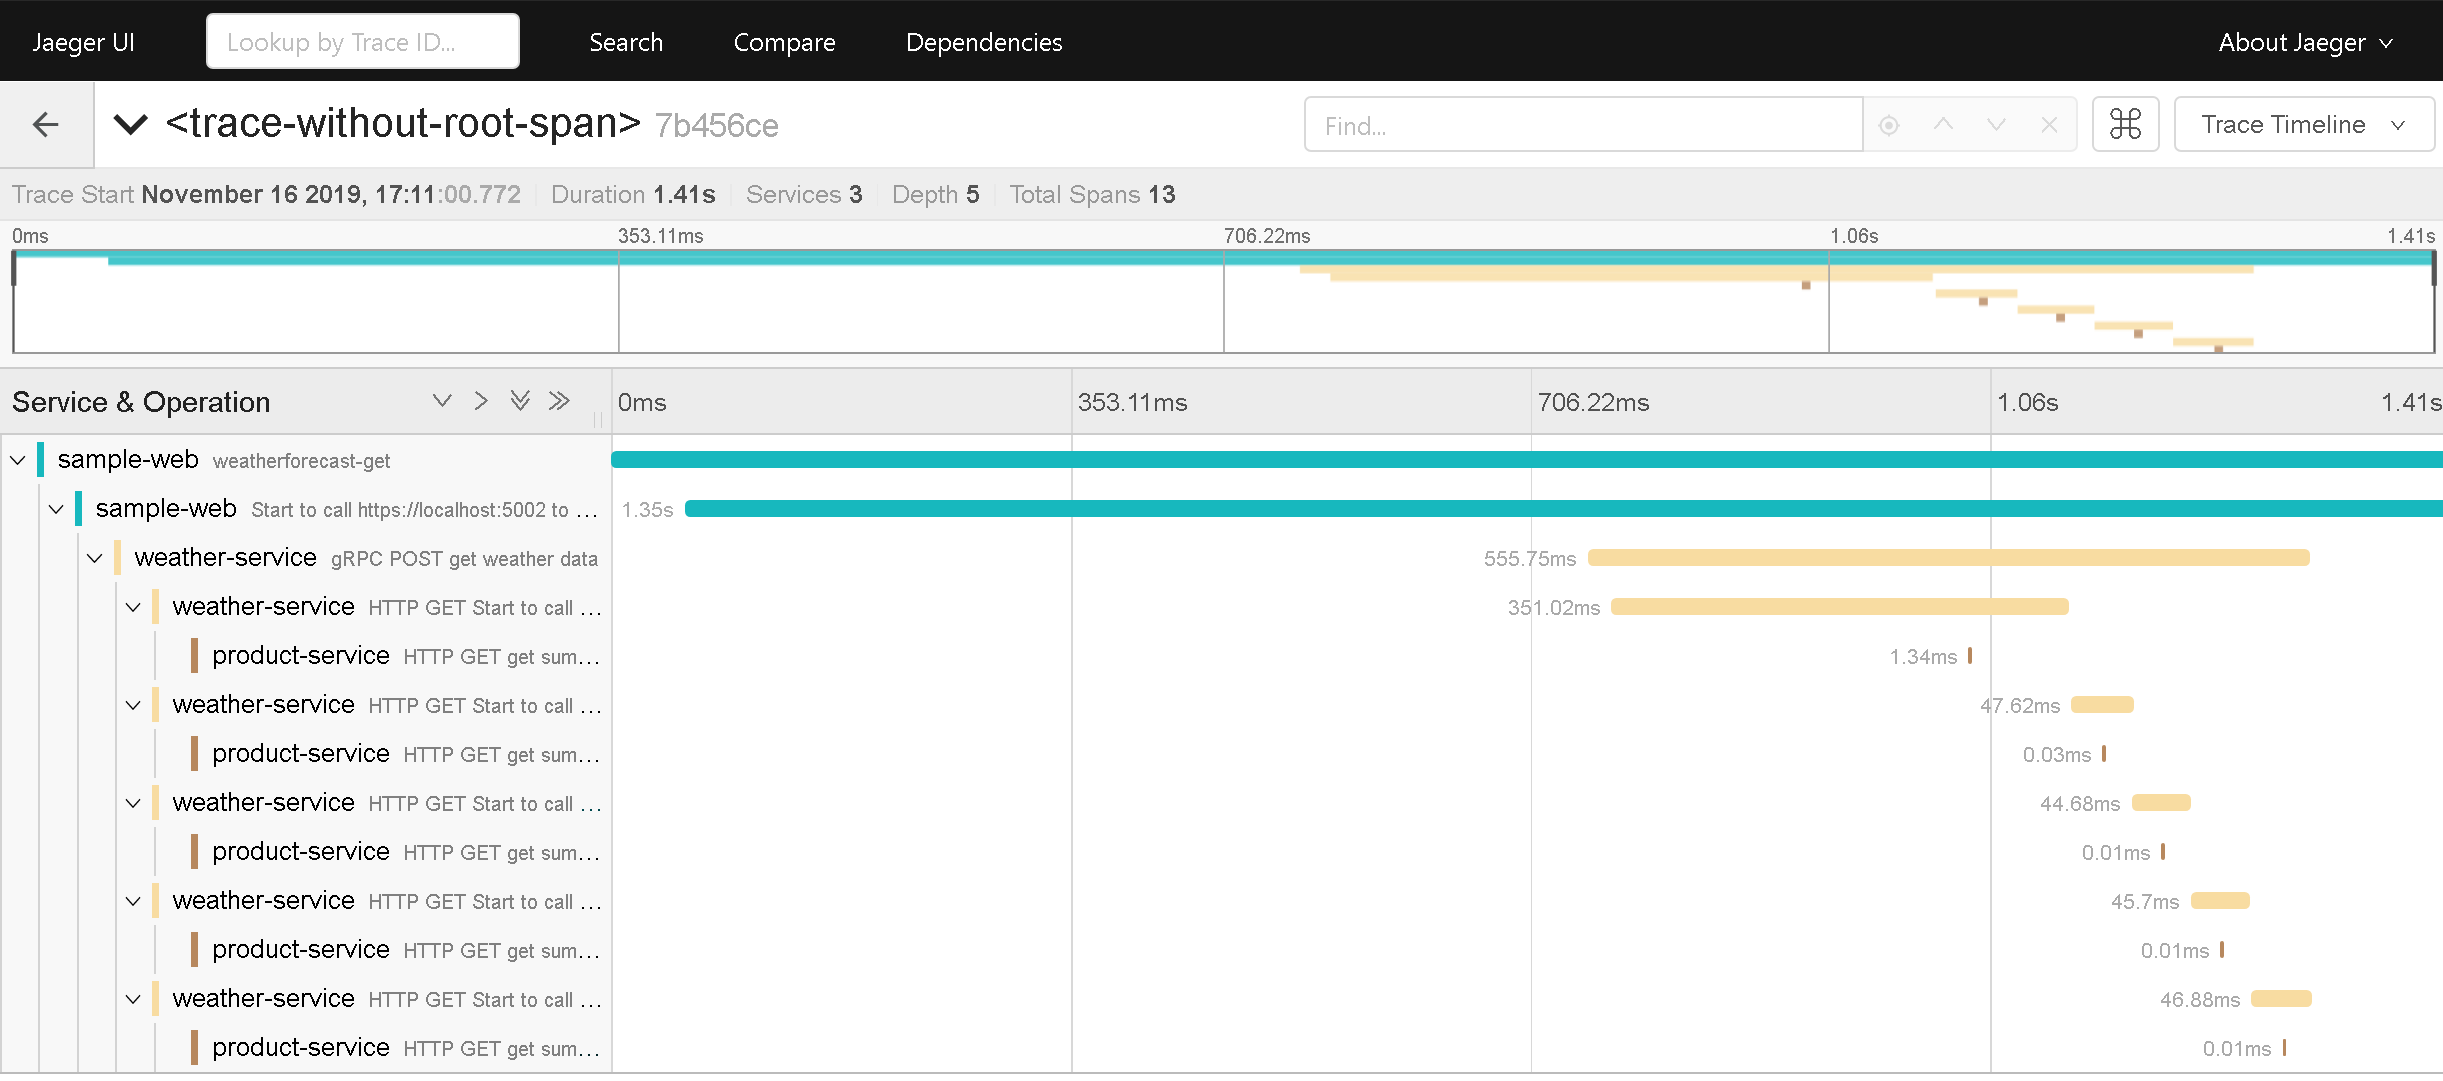
Task: Collapse all spans double-right chevron
Action: tap(559, 401)
